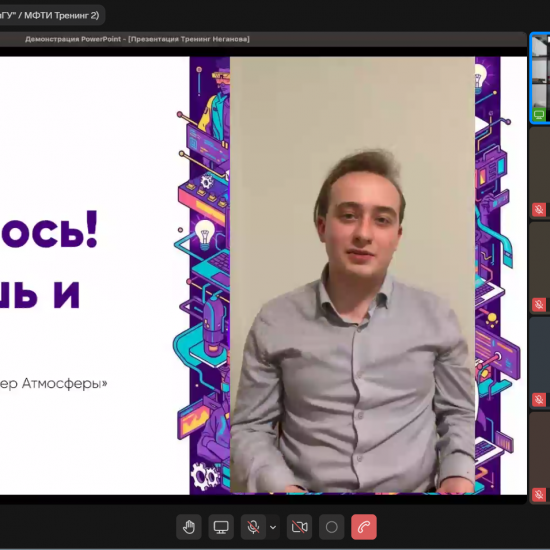This screenshot has width=550, height=550.
Task: Select the top participant thumbnail with blue border
Action: coord(540,78)
